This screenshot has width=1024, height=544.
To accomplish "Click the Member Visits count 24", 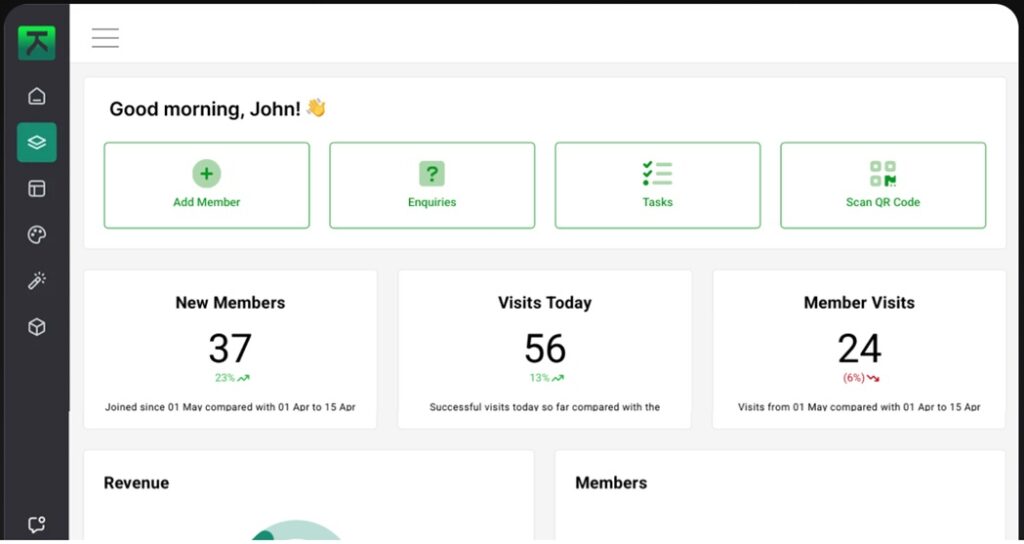I will click(859, 349).
